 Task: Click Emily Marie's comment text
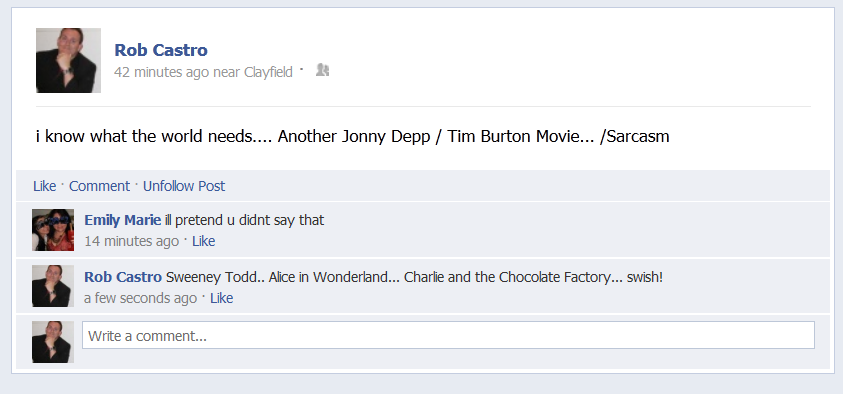click(245, 220)
